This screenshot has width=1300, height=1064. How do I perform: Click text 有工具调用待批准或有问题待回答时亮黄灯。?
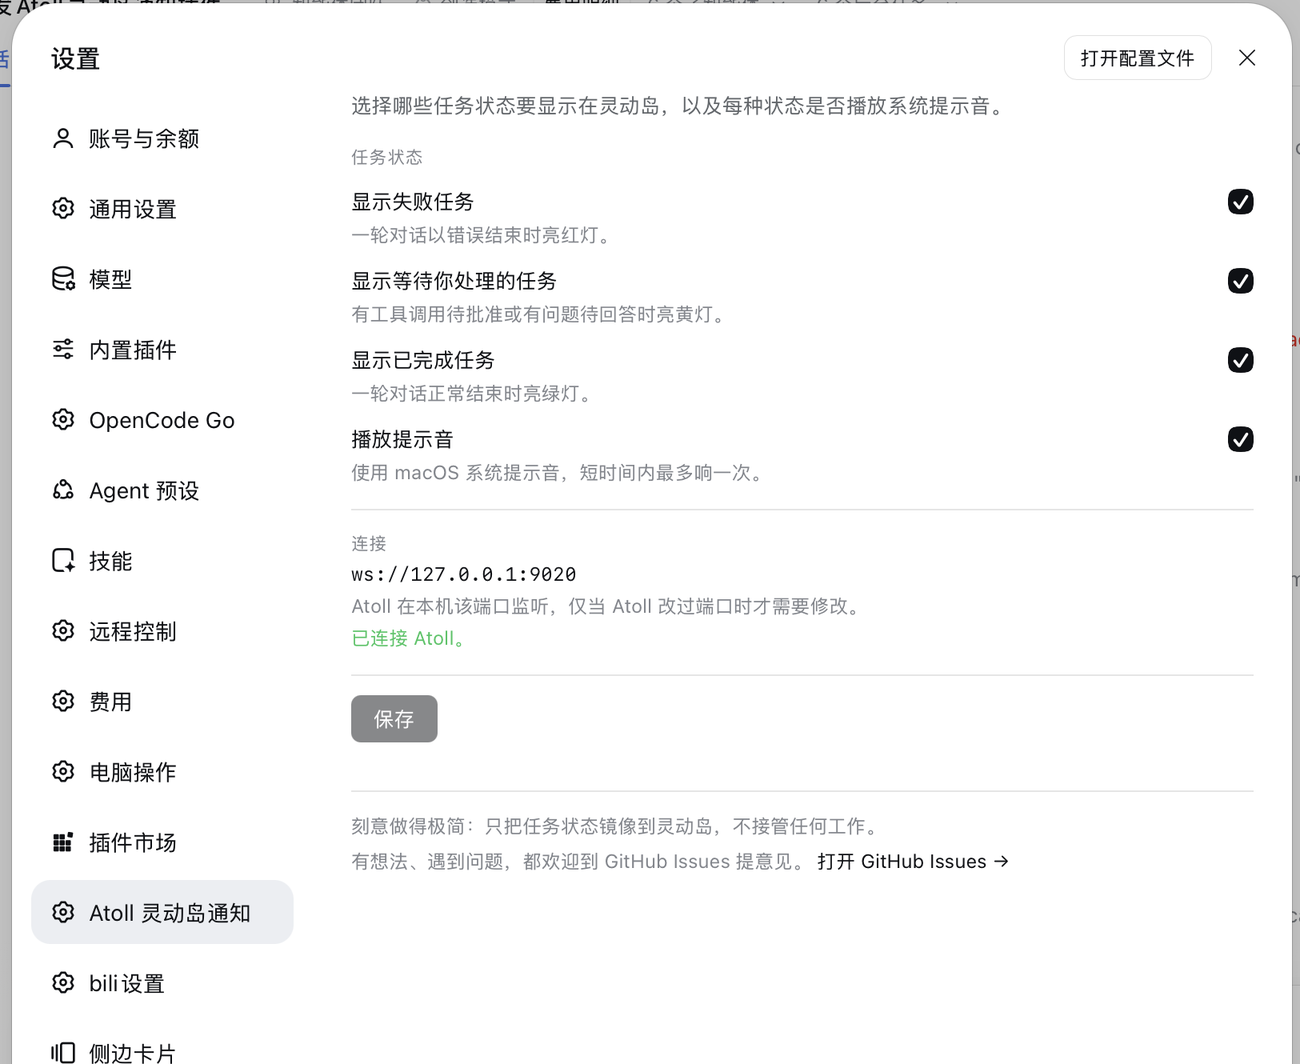click(540, 314)
